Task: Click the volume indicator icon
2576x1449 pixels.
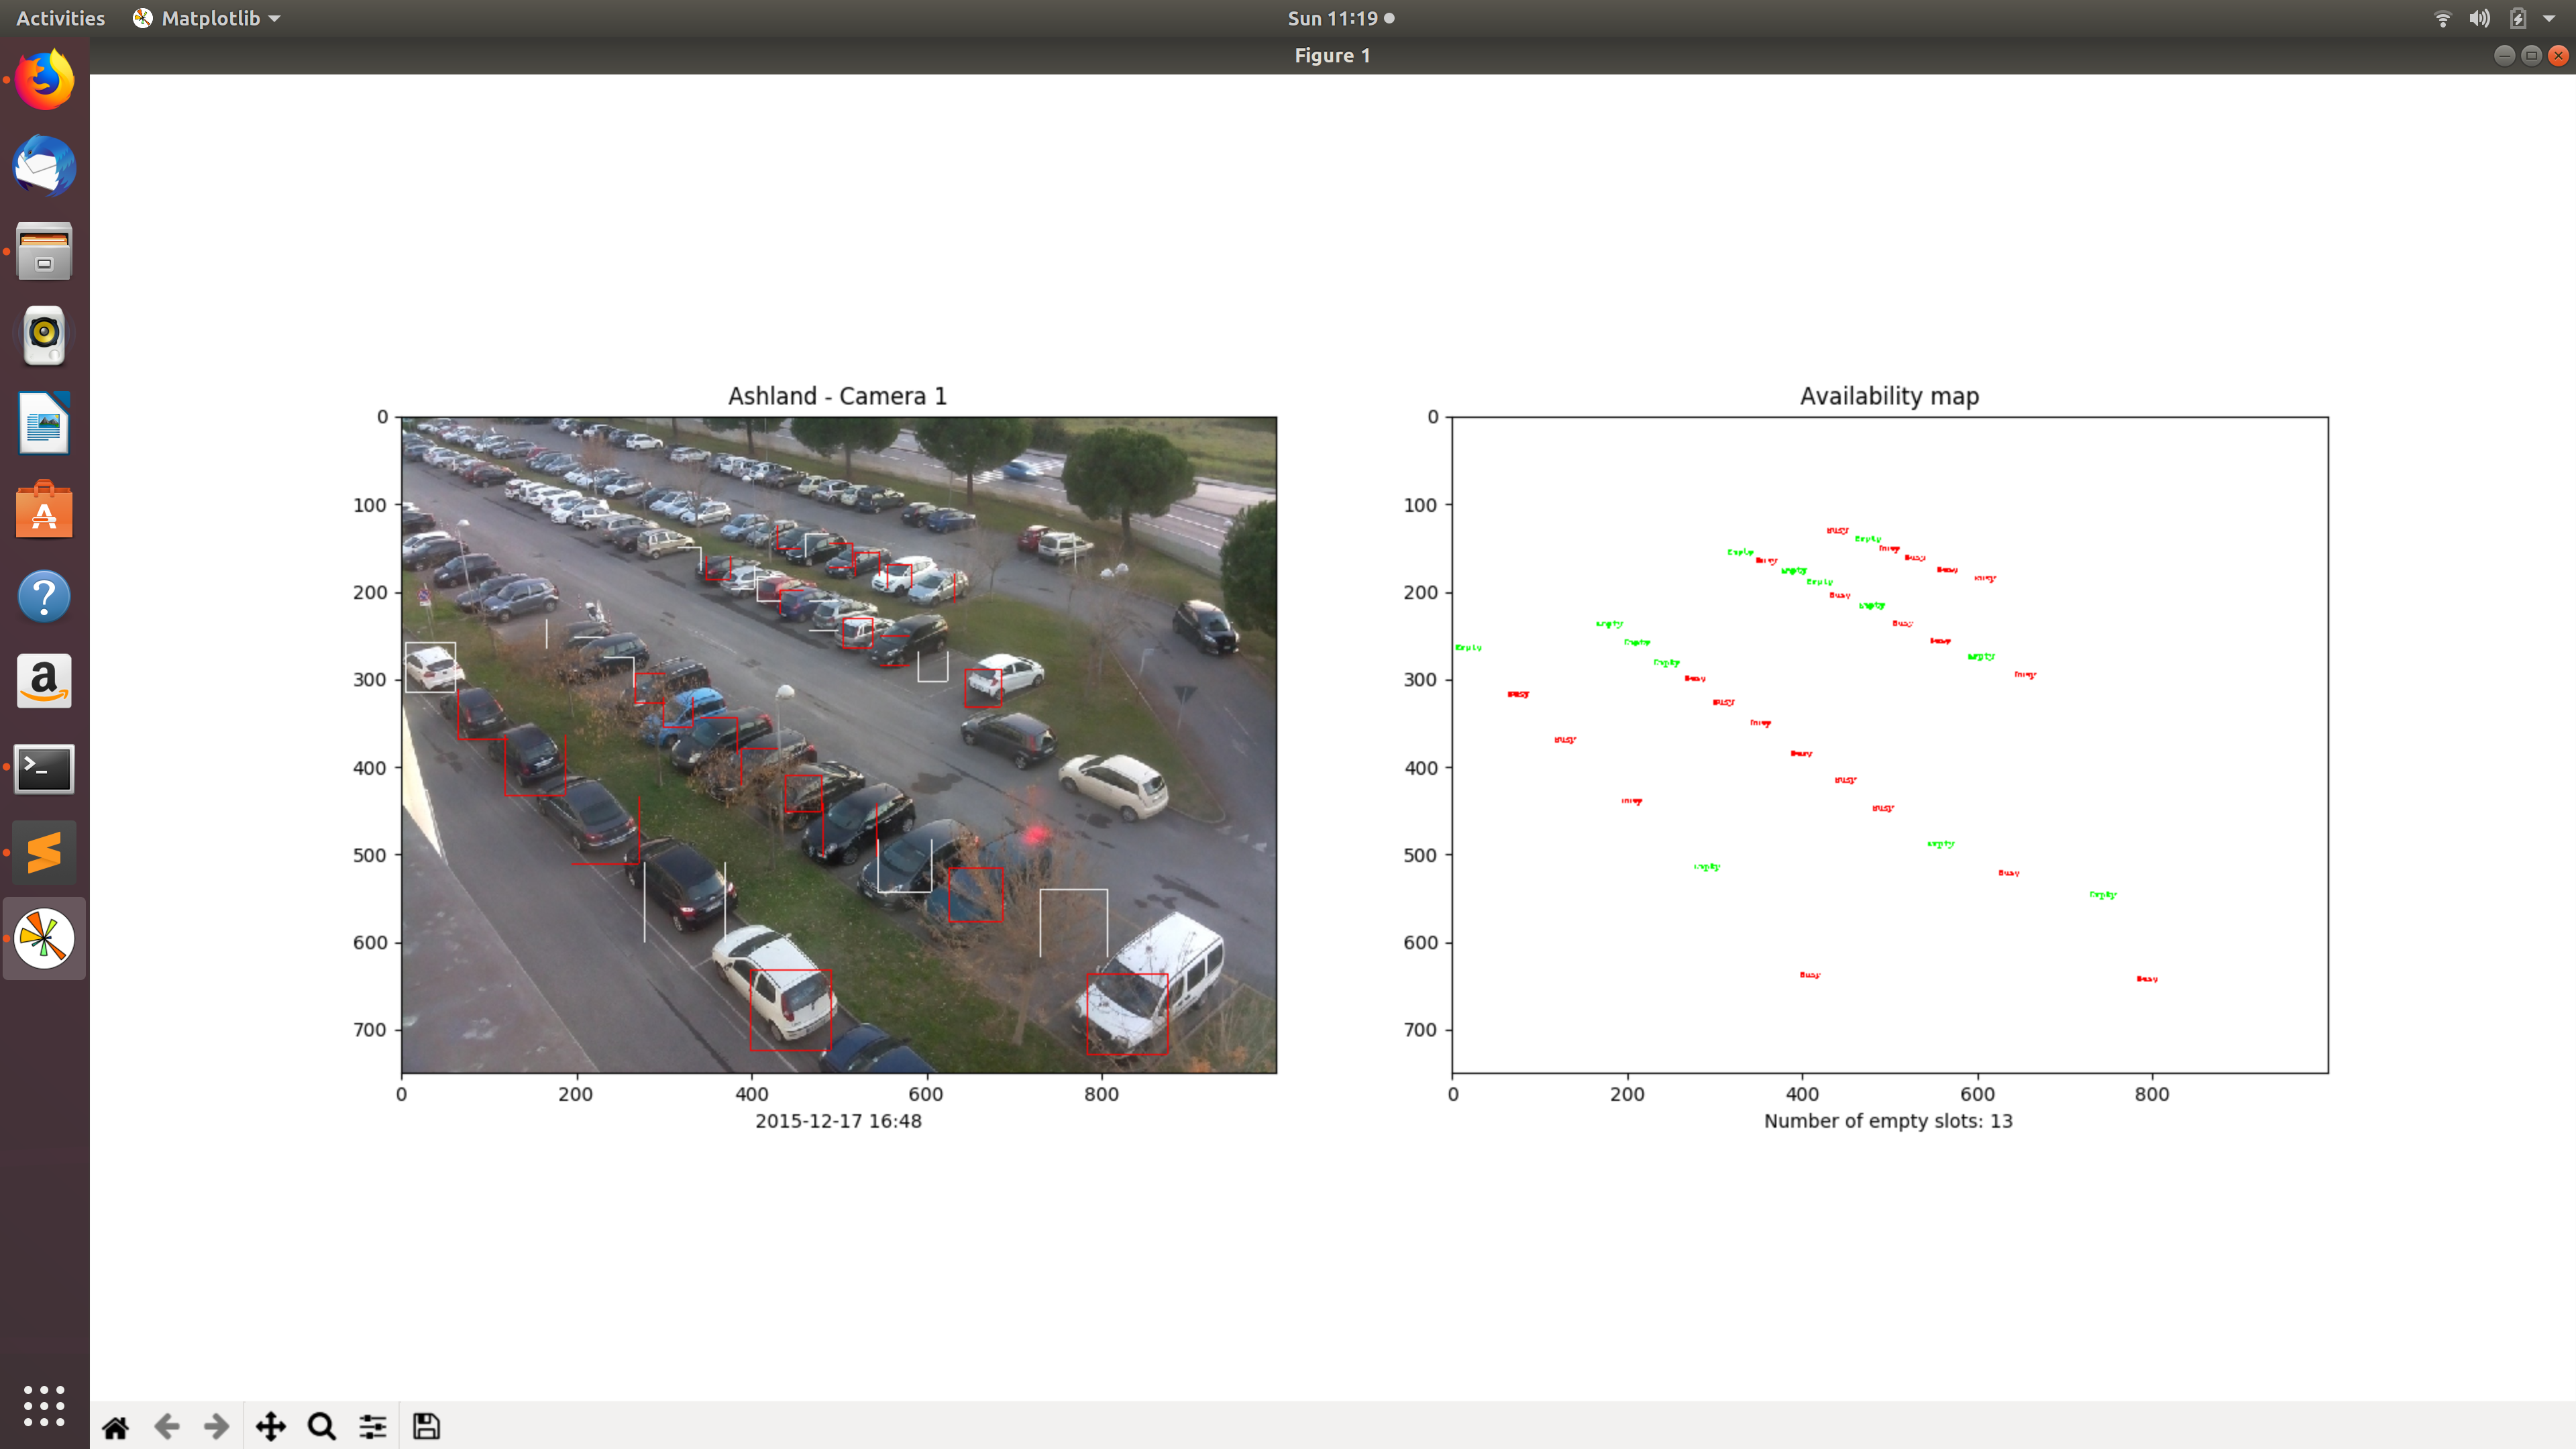Action: point(2479,18)
